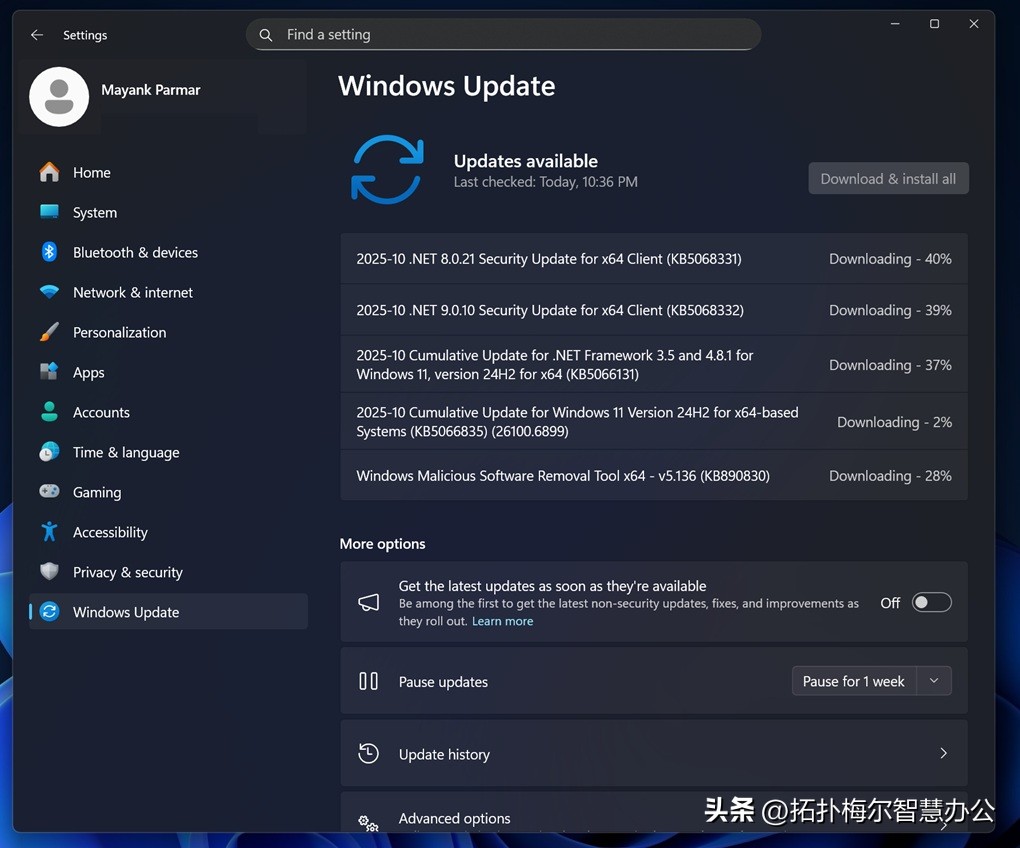The height and width of the screenshot is (848, 1020).
Task: Open Accessibility settings via its icon
Action: pos(49,532)
